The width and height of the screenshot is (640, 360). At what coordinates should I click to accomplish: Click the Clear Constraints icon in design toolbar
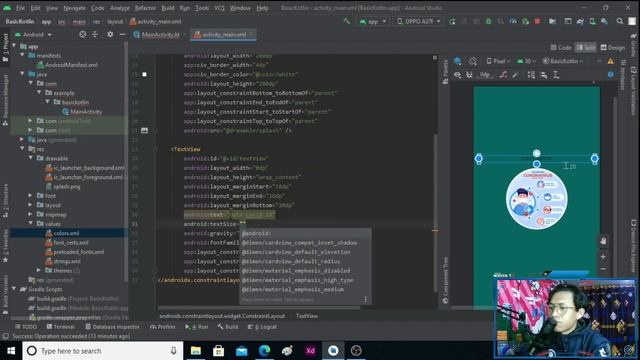pos(503,75)
